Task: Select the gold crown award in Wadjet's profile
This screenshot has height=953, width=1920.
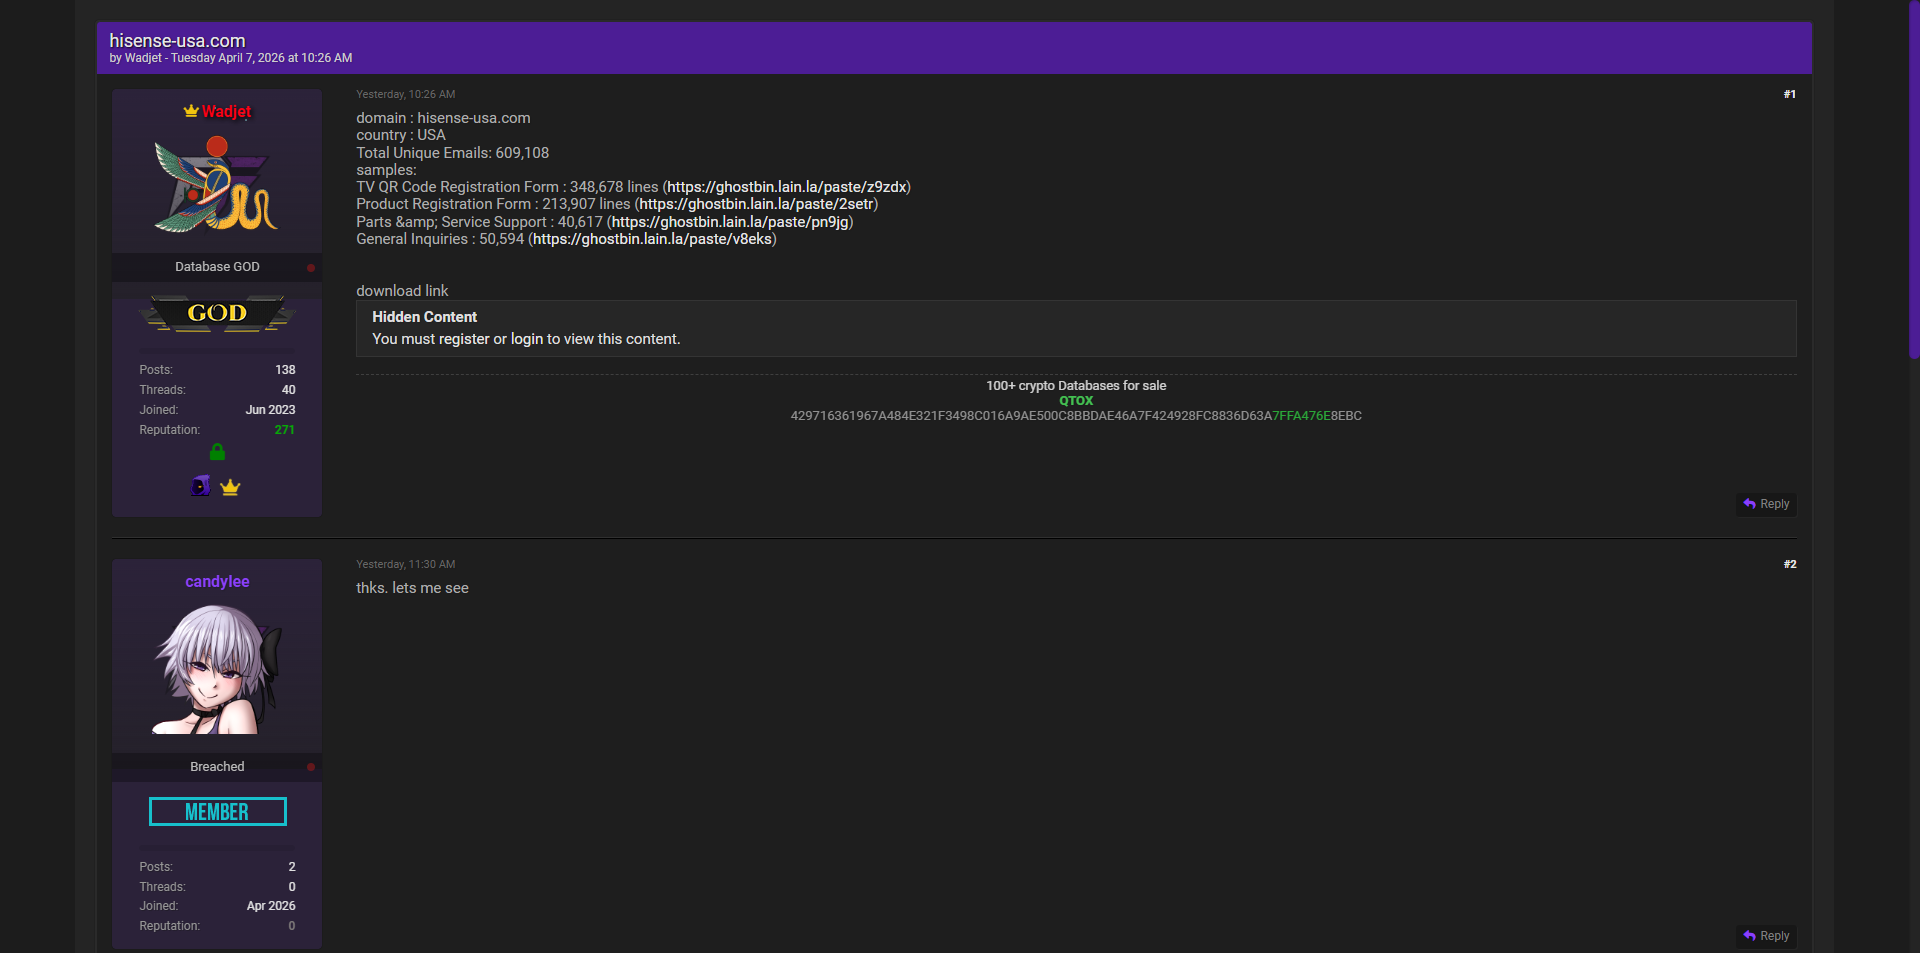Action: [x=231, y=487]
